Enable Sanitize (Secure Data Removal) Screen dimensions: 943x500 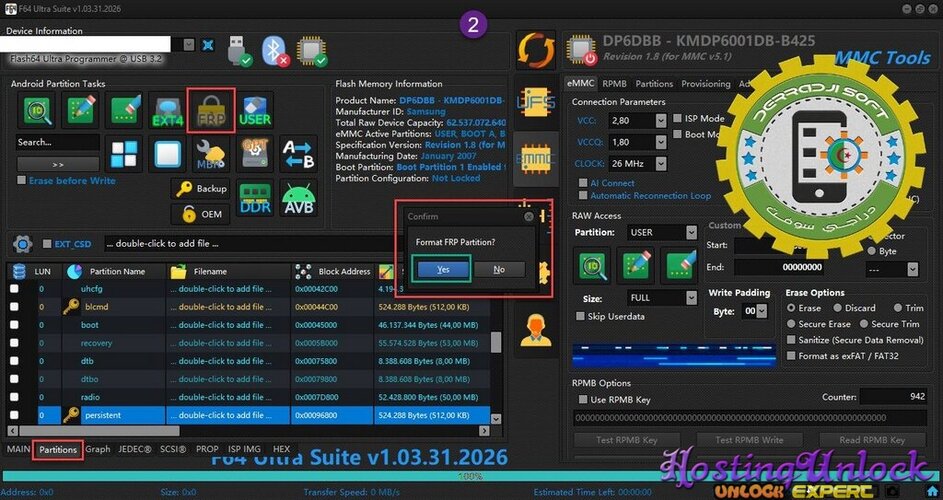[x=791, y=340]
